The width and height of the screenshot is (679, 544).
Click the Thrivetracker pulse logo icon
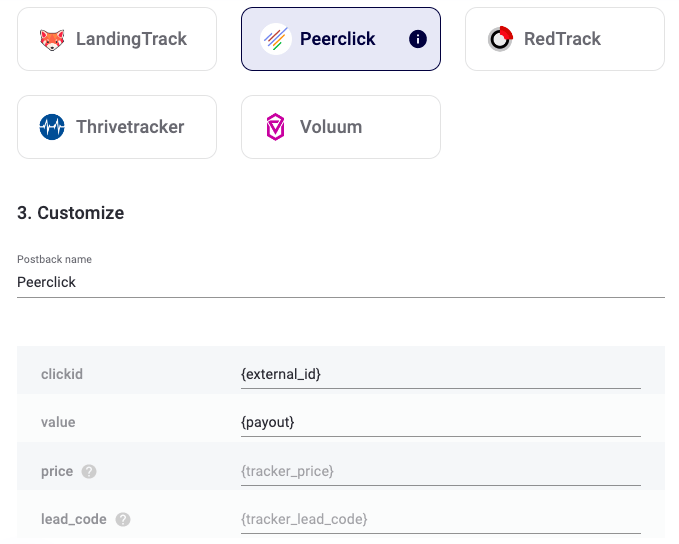52,127
